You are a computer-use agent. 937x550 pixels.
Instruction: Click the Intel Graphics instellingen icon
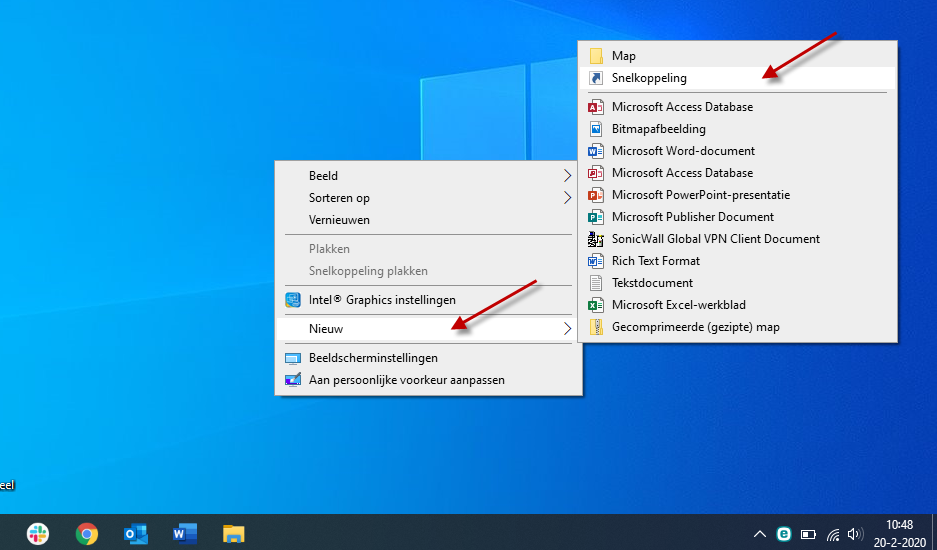293,300
